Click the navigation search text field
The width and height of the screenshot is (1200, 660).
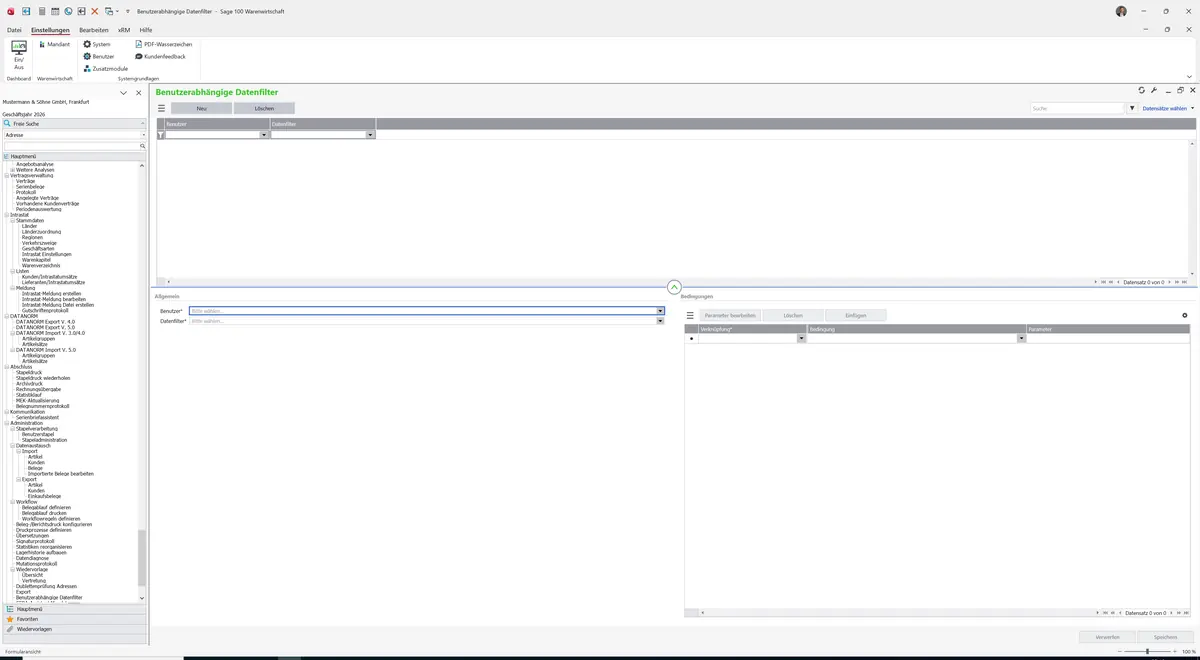click(x=71, y=146)
